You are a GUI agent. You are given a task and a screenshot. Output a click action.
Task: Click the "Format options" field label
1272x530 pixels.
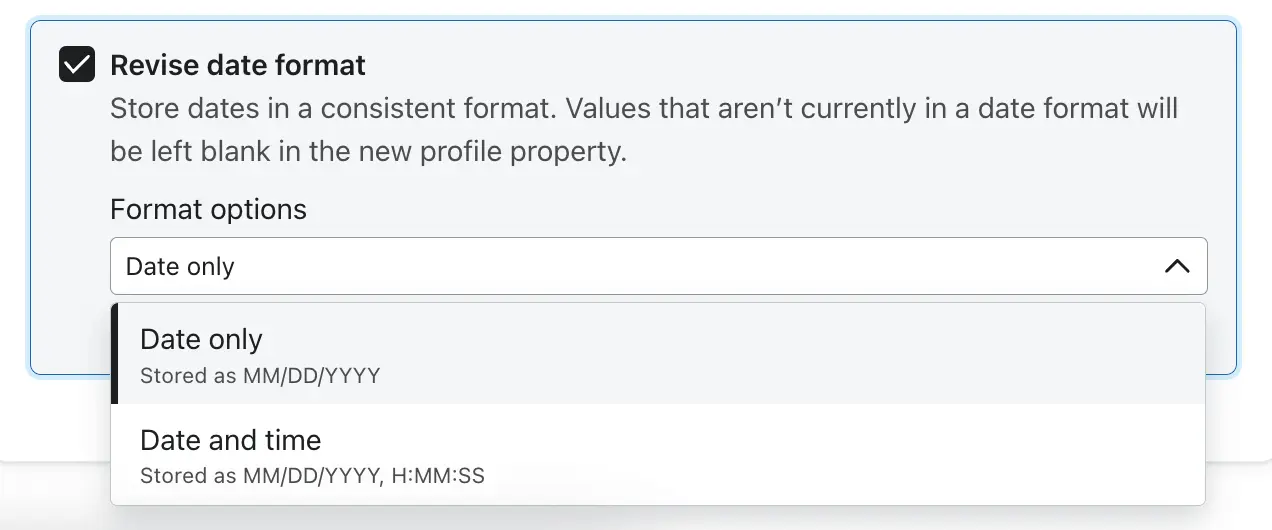pos(208,209)
